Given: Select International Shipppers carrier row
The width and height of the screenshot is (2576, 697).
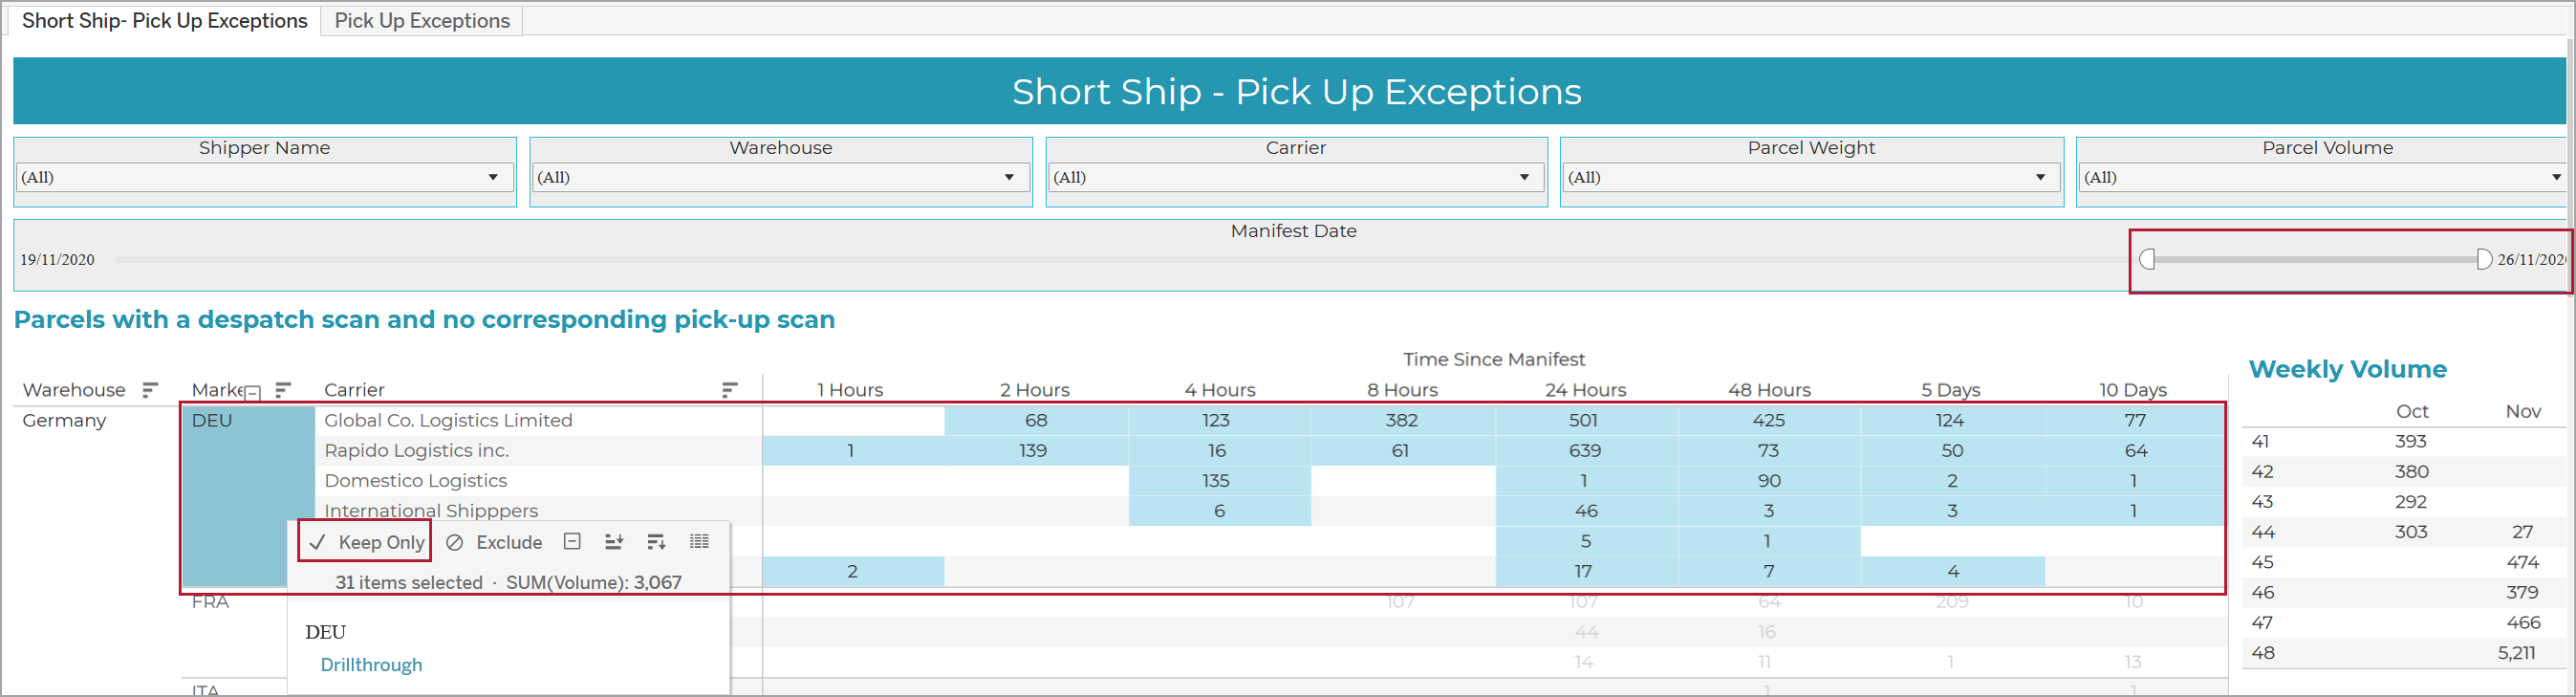Looking at the screenshot, I should tap(431, 510).
